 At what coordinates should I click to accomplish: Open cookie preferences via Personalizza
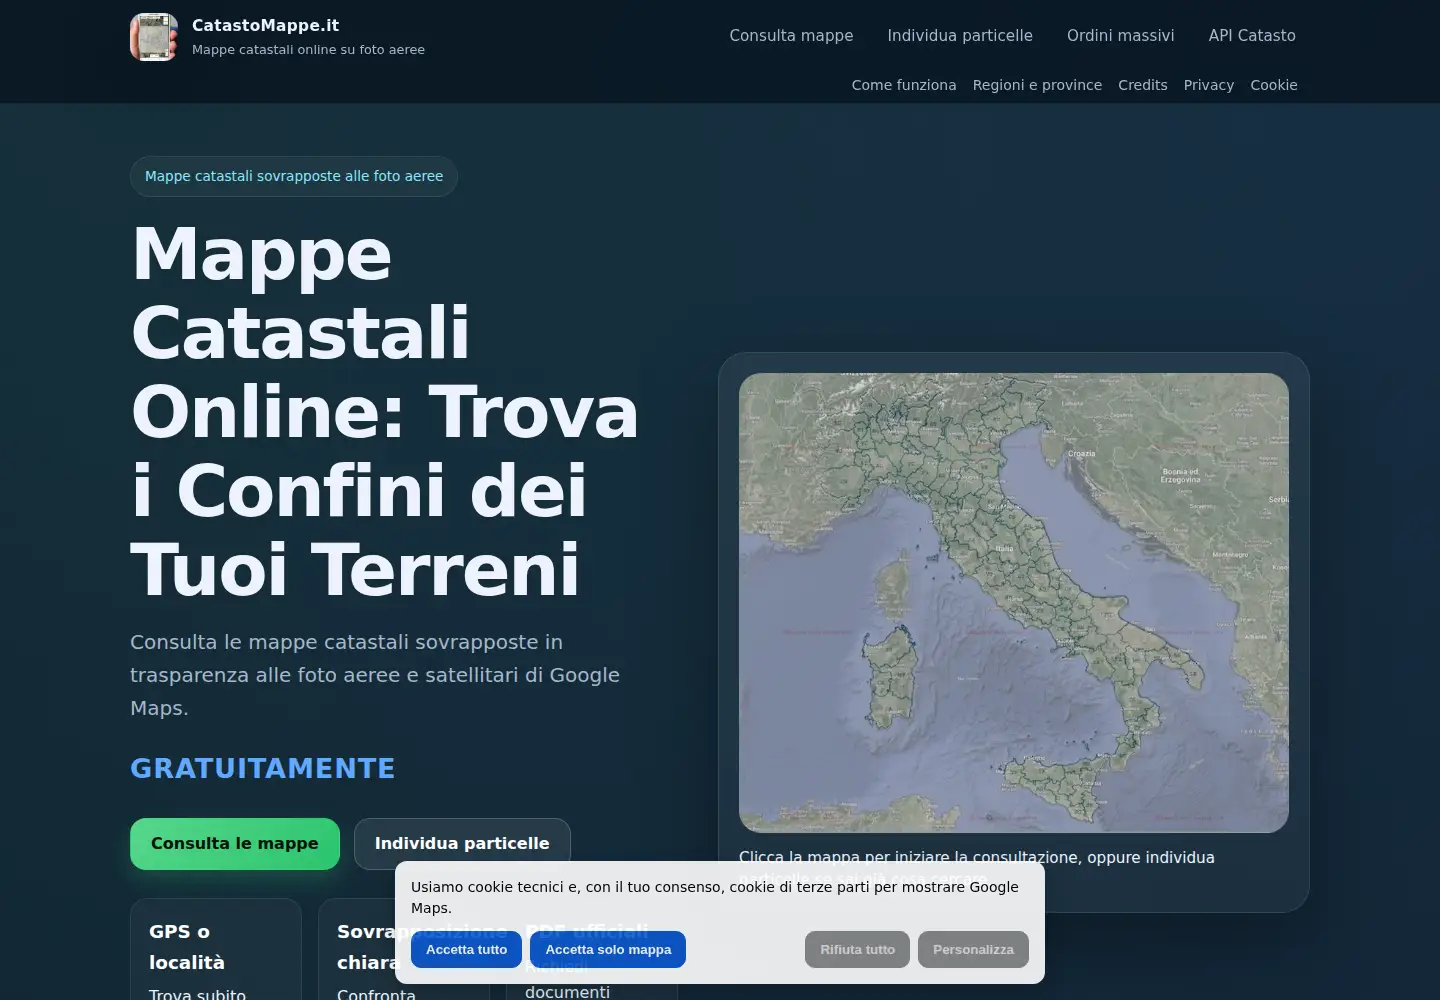pos(973,949)
